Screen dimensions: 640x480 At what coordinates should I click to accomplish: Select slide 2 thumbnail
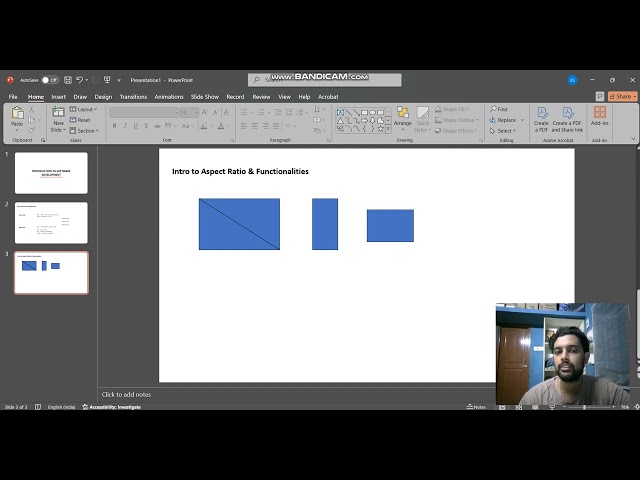click(51, 223)
